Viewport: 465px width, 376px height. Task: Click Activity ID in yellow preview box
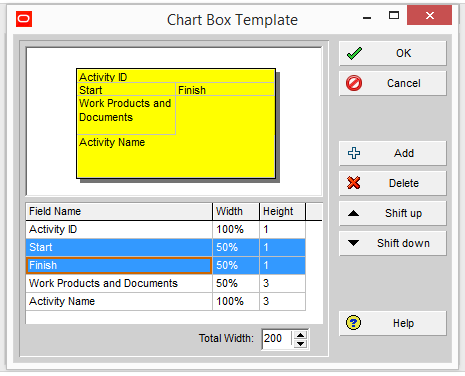tap(176, 76)
